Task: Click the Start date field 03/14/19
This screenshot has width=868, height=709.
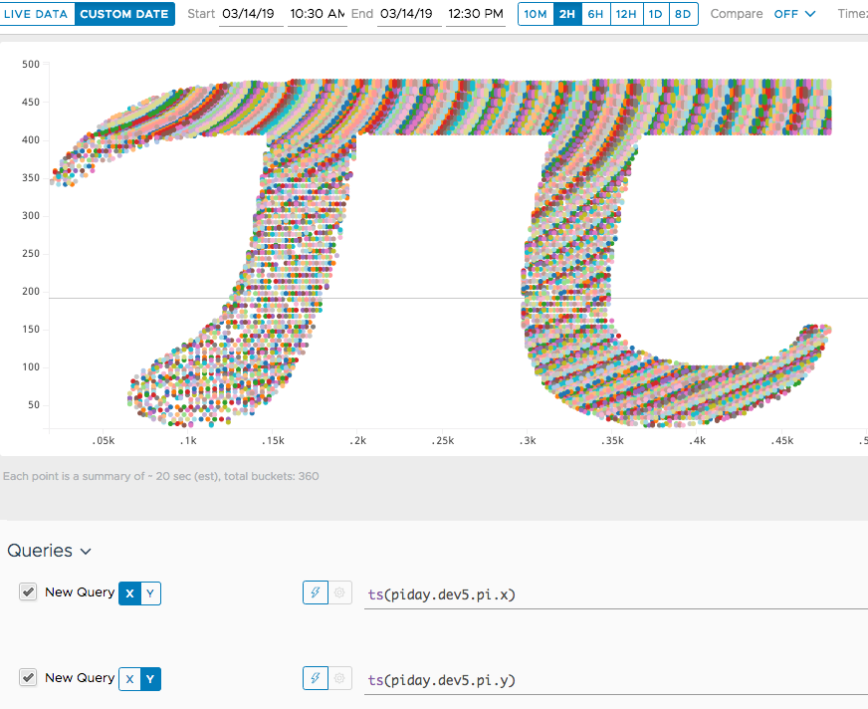Action: tap(249, 14)
